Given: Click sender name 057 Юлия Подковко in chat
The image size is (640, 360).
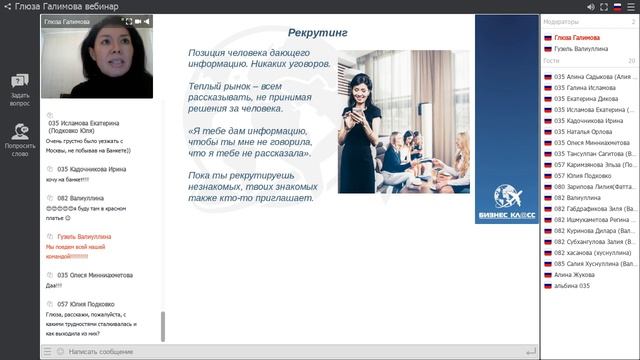Looking at the screenshot, I should [x=86, y=304].
